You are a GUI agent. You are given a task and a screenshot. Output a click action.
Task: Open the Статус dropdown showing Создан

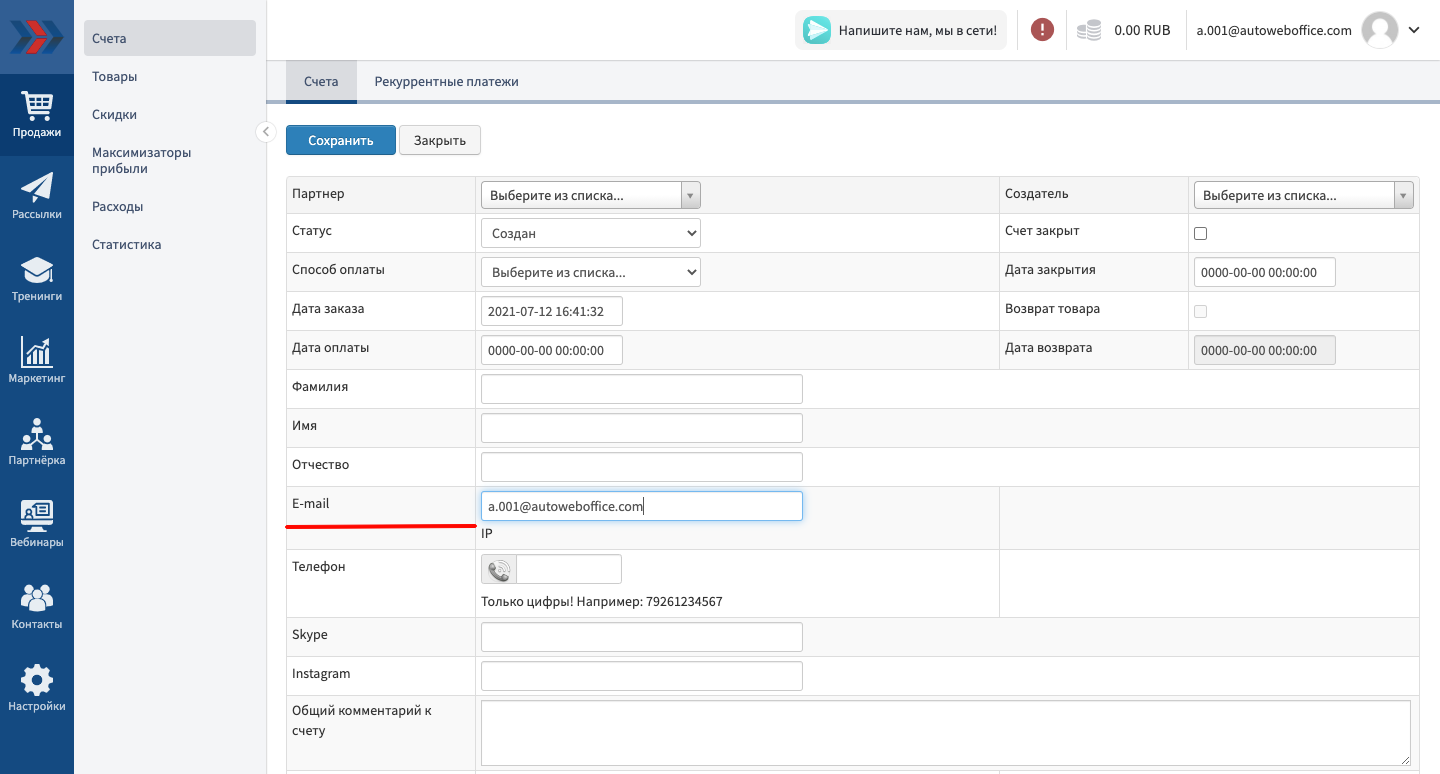590,233
